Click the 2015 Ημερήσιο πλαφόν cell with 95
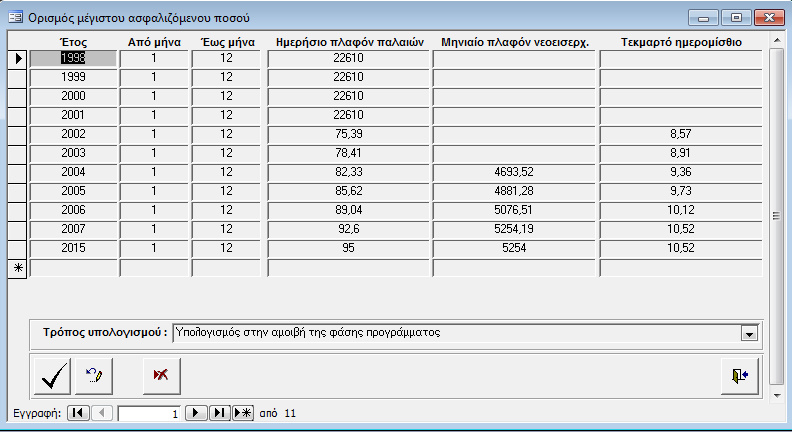The image size is (792, 432). pos(348,248)
